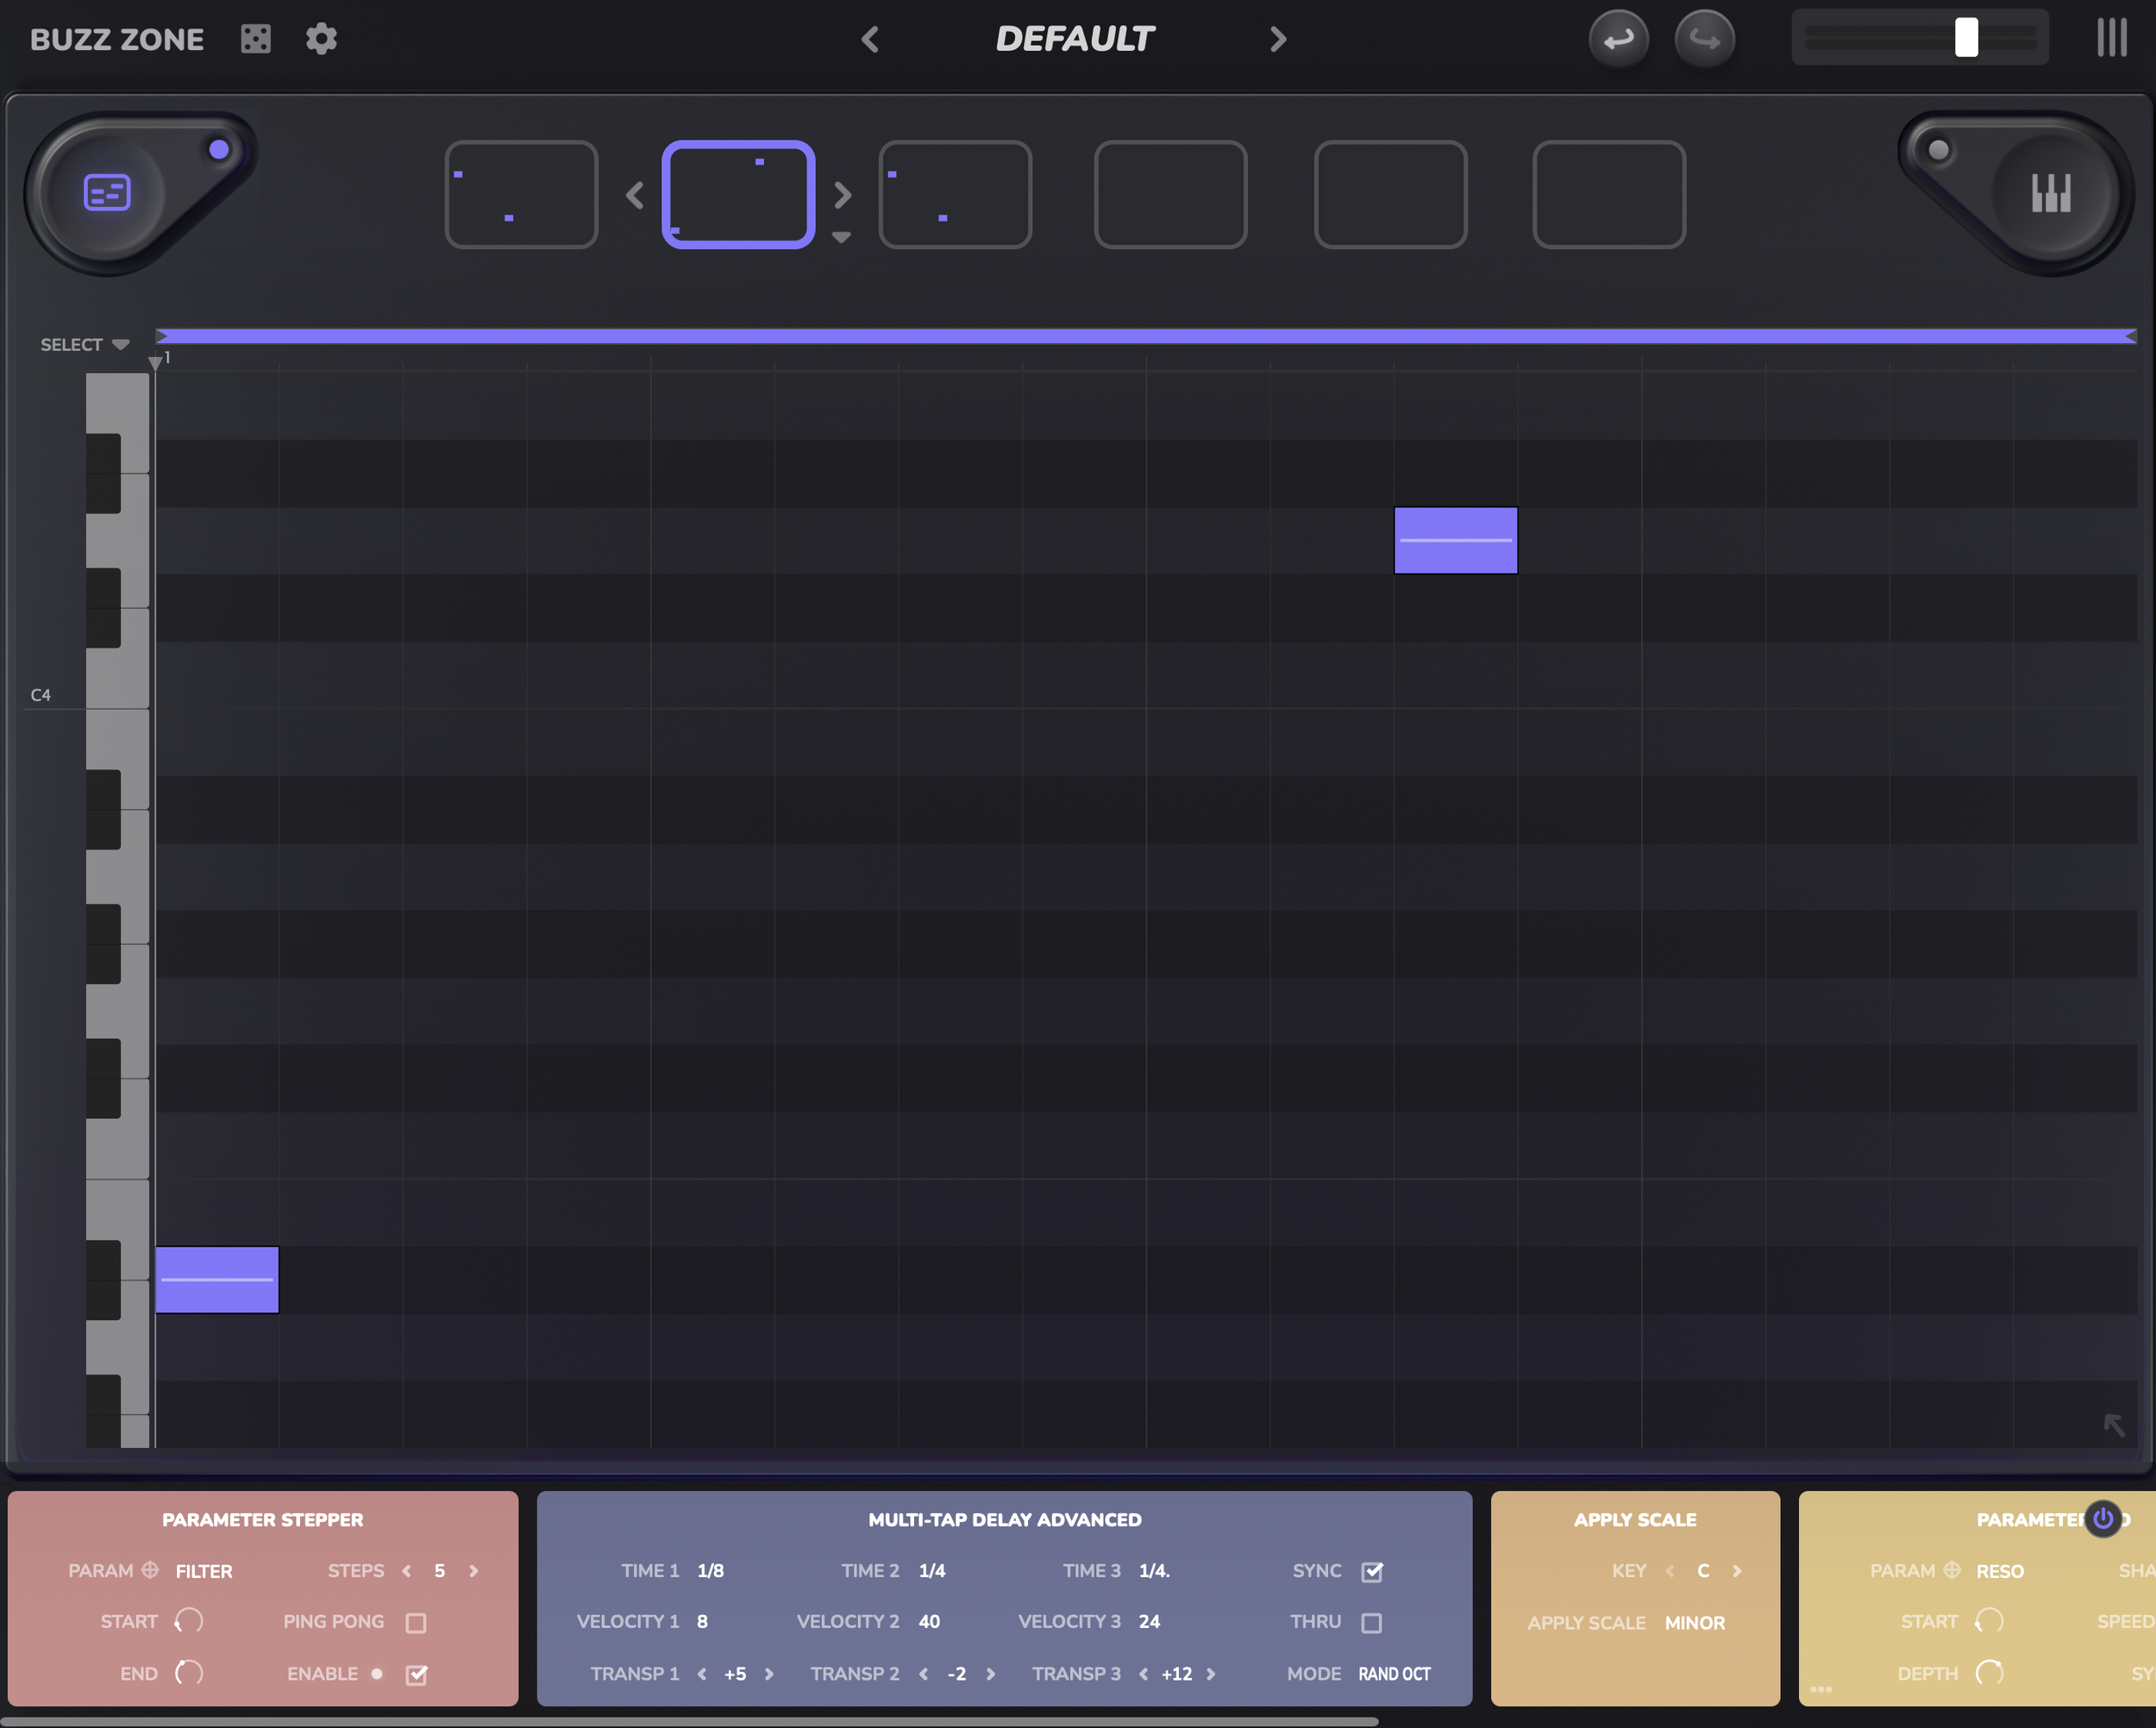2156x1728 pixels.
Task: Toggle the PING PONG checkbox
Action: coord(416,1622)
